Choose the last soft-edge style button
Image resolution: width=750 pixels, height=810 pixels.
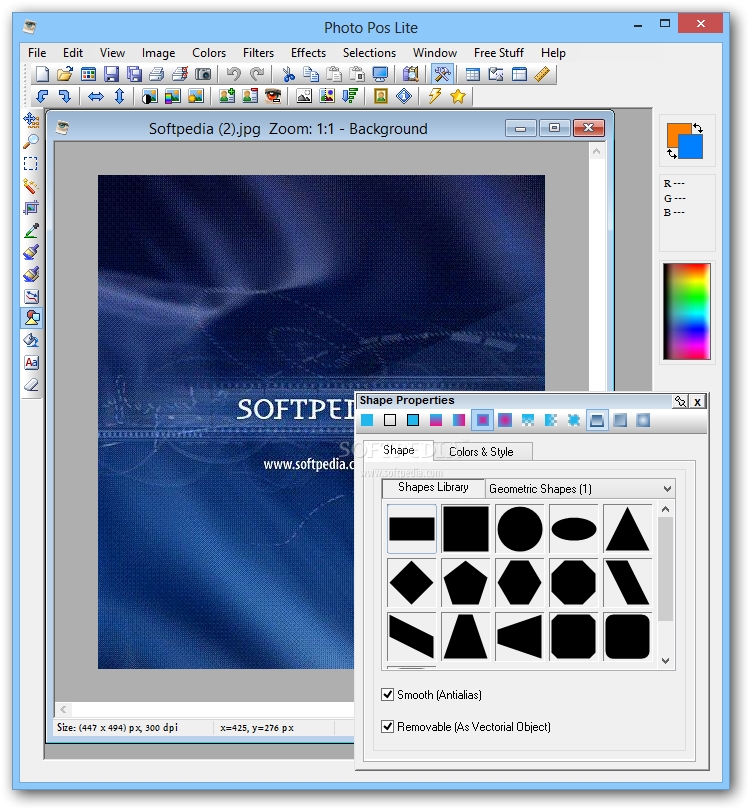click(x=643, y=420)
